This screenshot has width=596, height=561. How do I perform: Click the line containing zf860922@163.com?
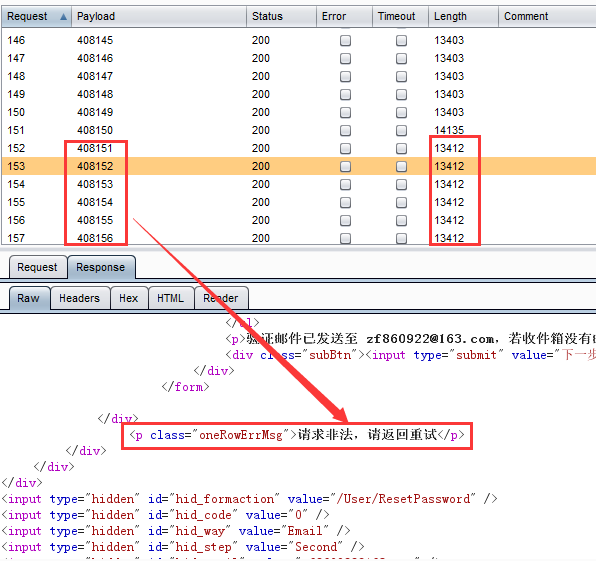(x=411, y=339)
